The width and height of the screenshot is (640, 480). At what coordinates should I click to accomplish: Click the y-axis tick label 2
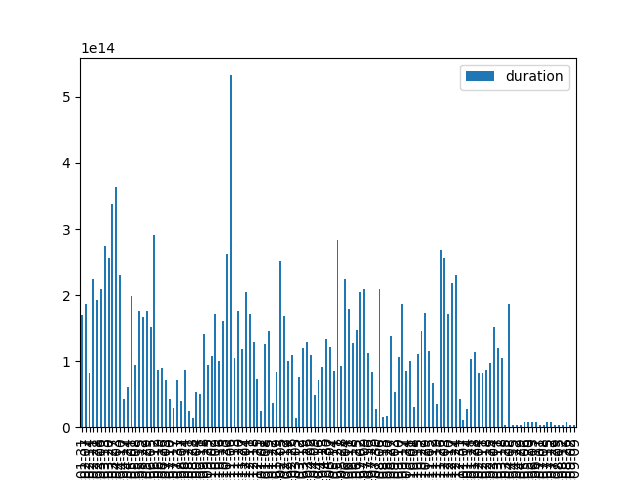[x=68, y=296]
